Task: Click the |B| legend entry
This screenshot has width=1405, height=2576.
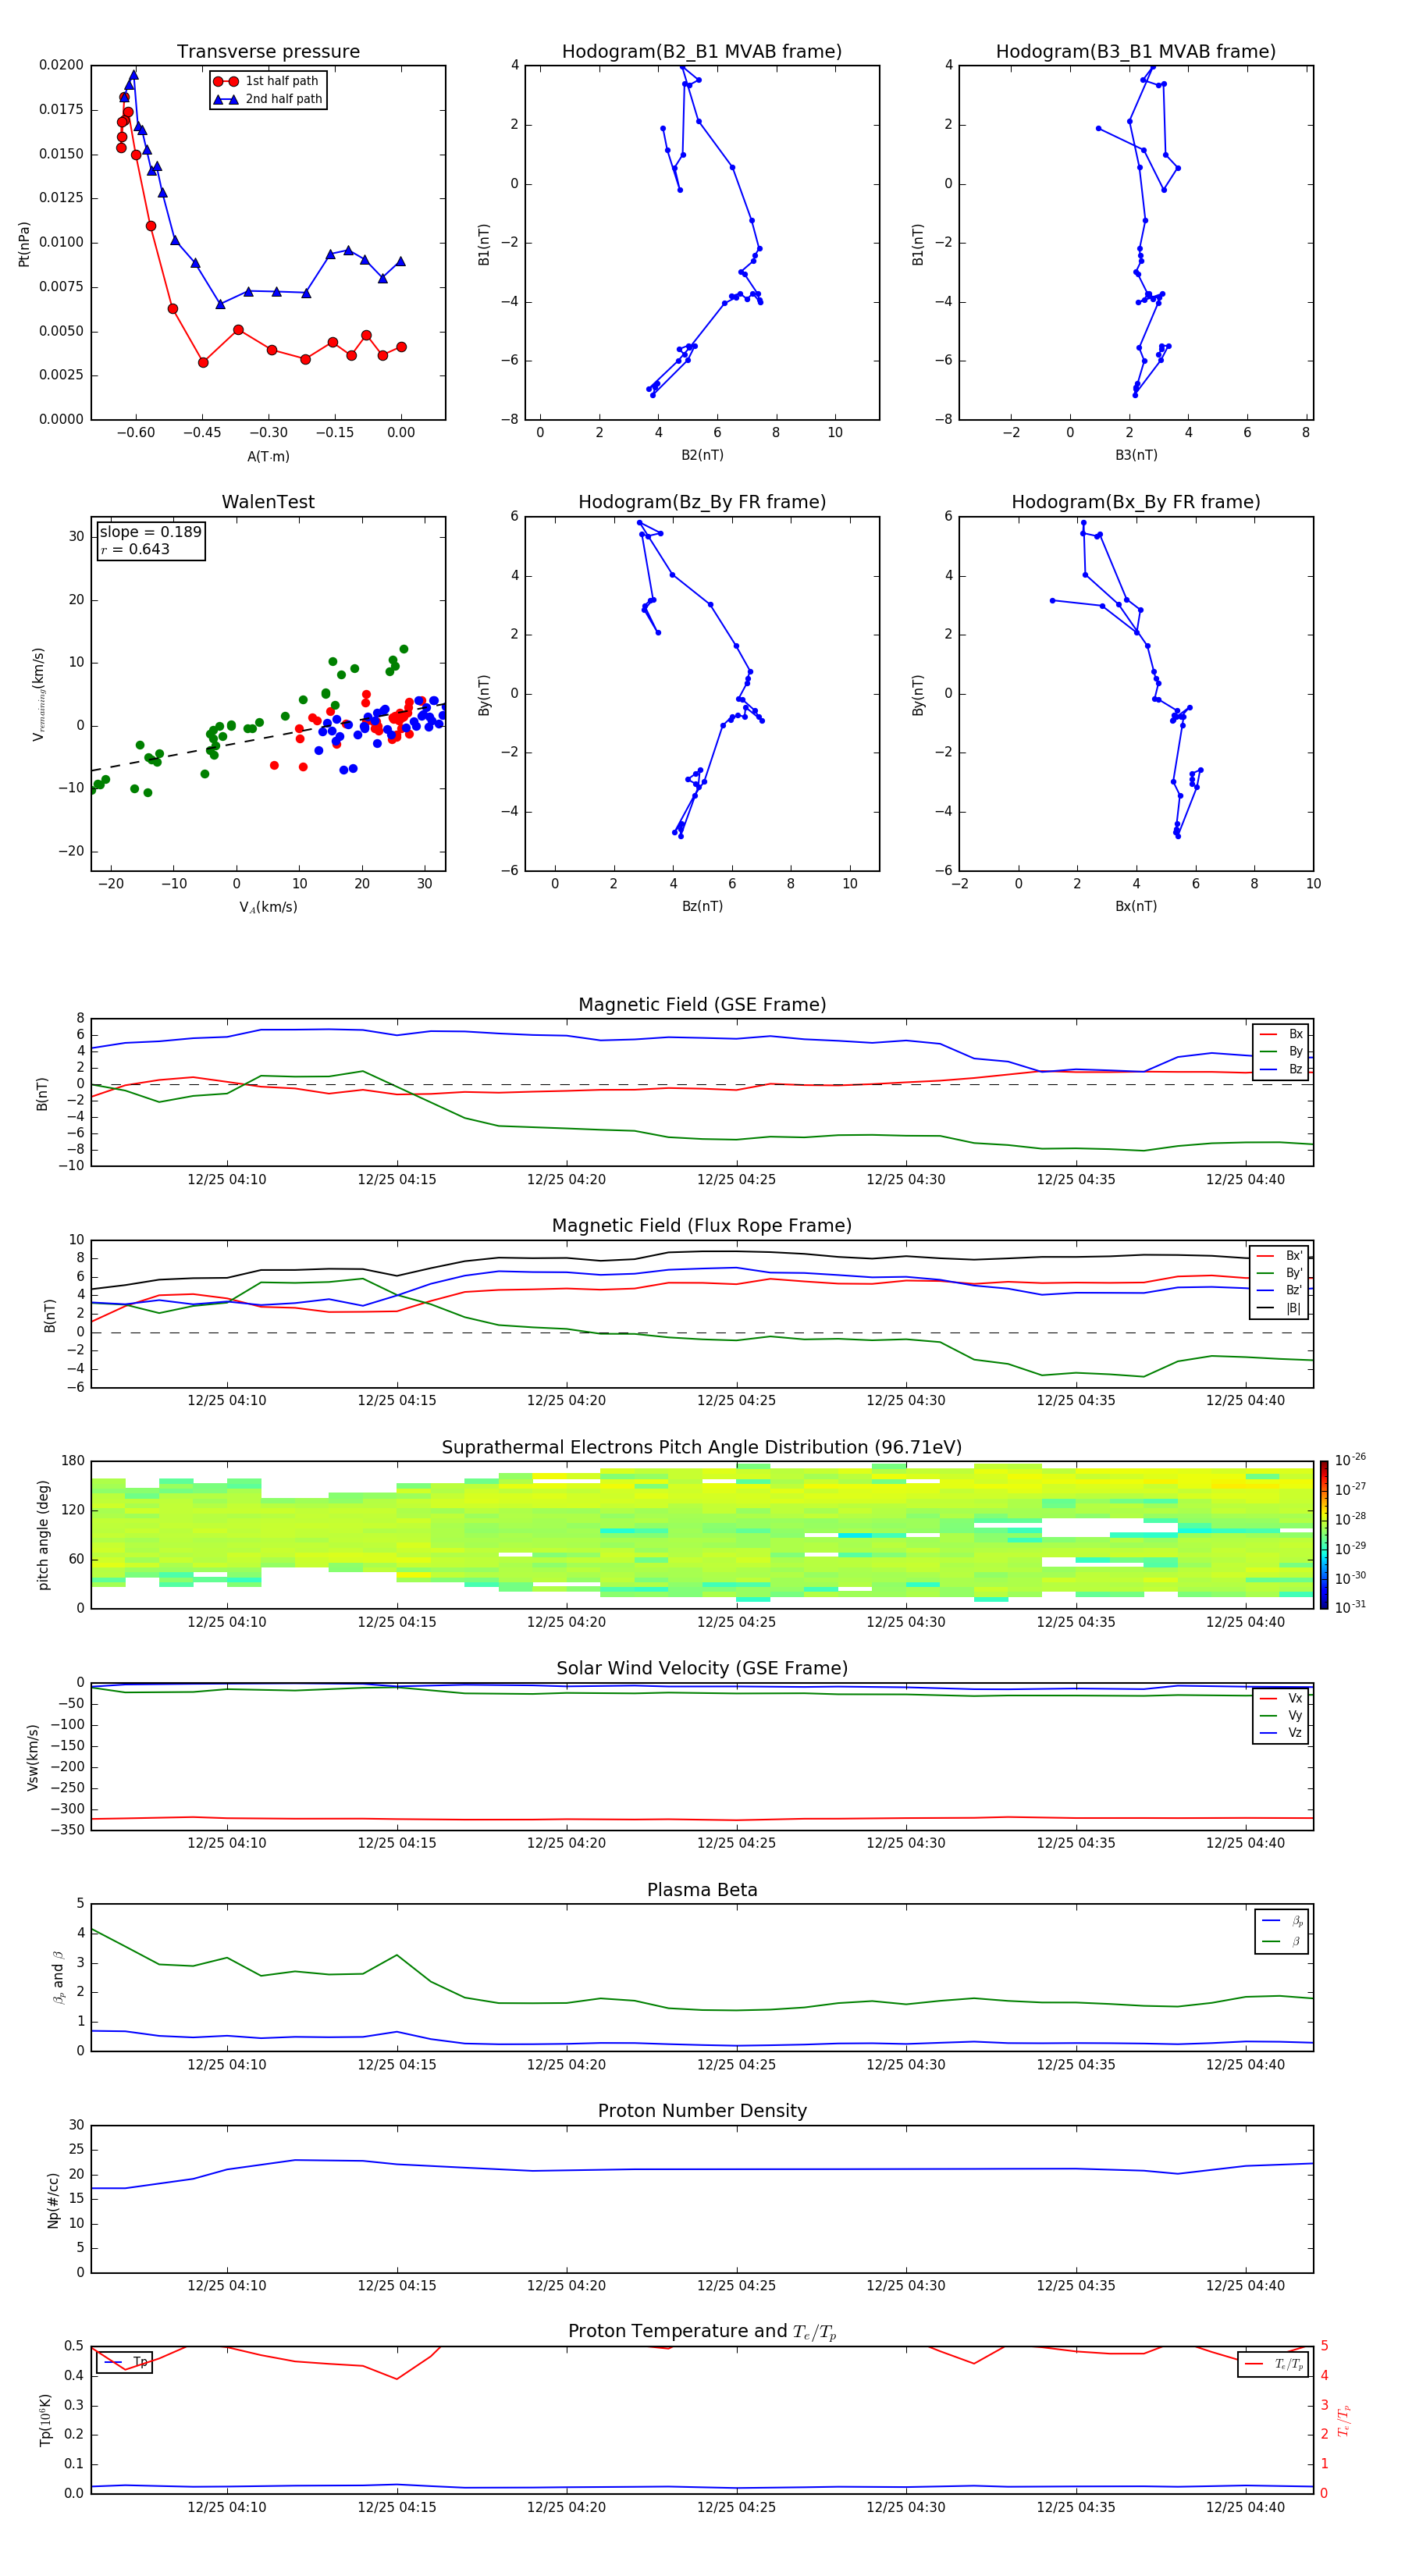Action: pyautogui.click(x=1279, y=1308)
